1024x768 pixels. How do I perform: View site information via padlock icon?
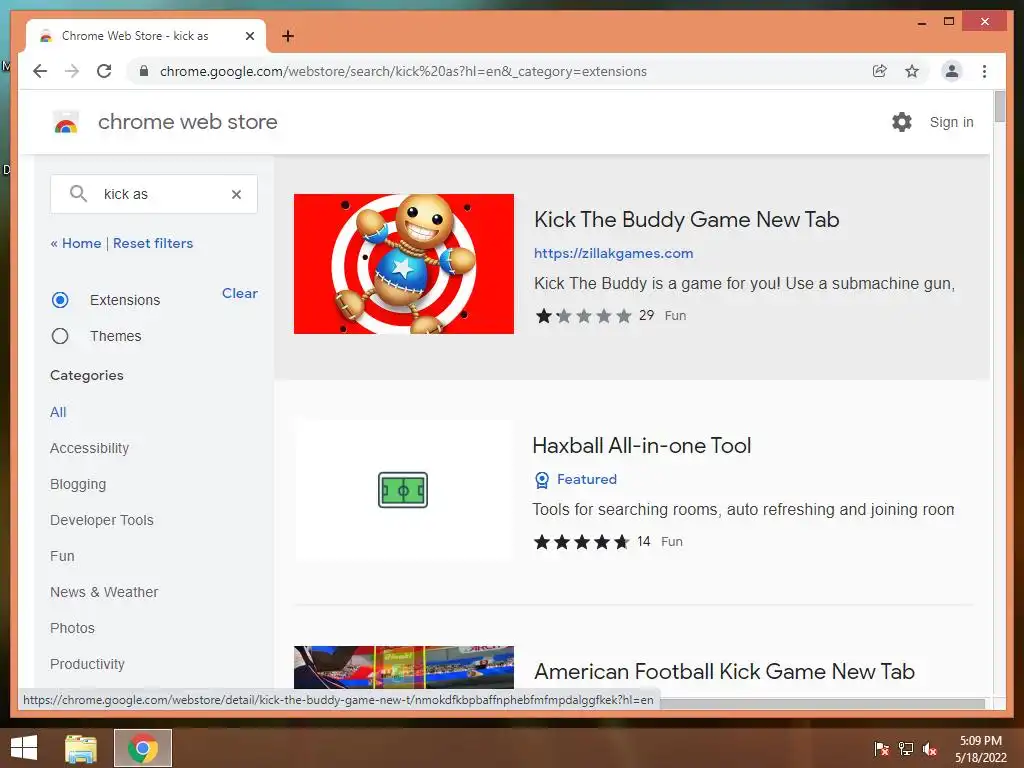click(x=144, y=71)
